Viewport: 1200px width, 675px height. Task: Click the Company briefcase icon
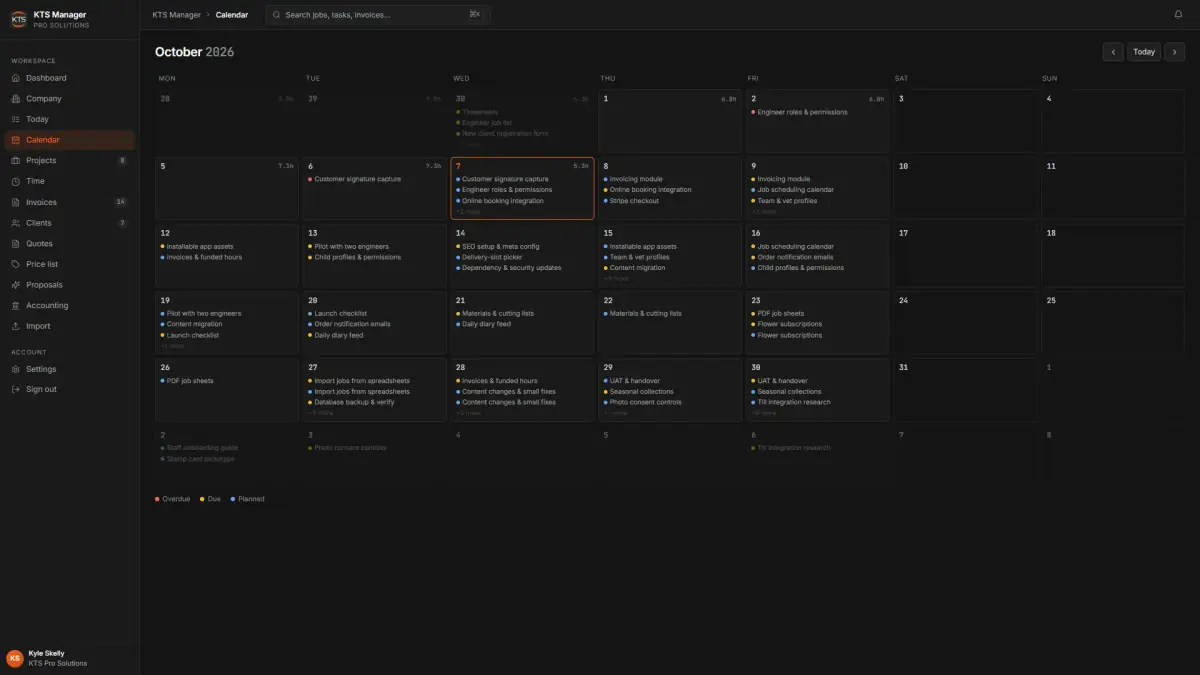click(16, 99)
